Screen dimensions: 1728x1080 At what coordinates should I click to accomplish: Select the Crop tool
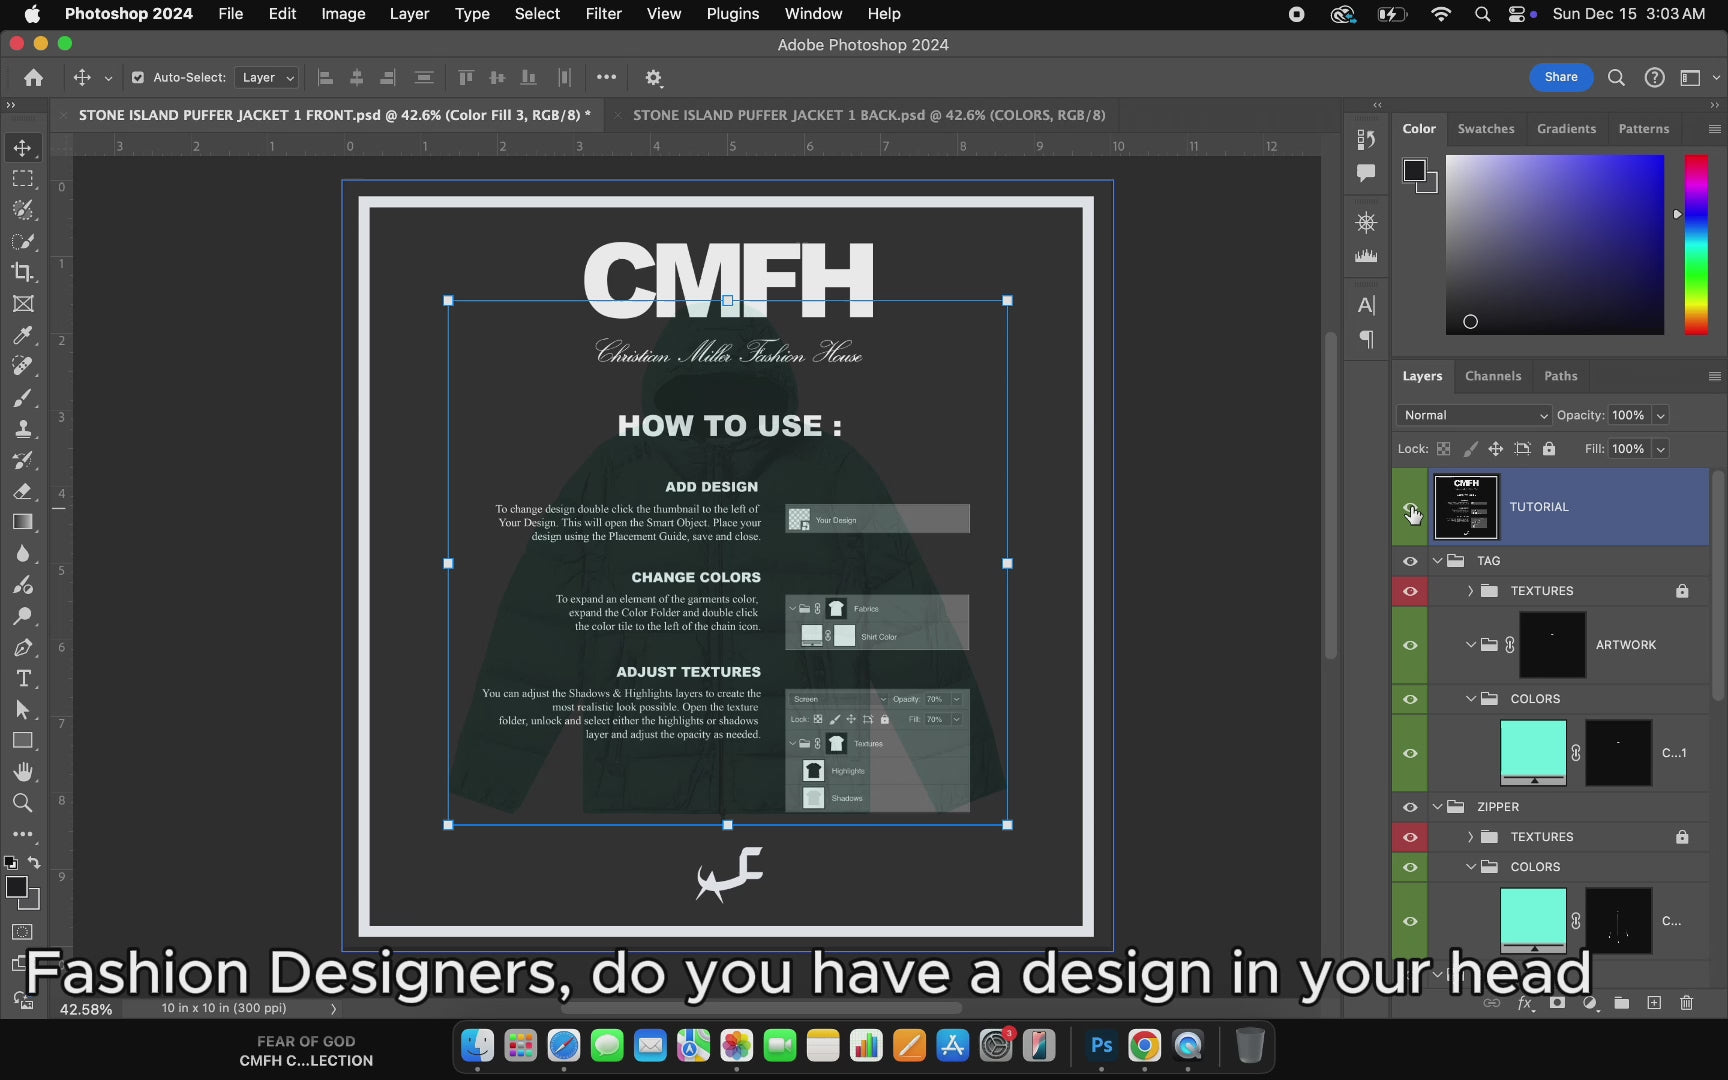point(22,272)
